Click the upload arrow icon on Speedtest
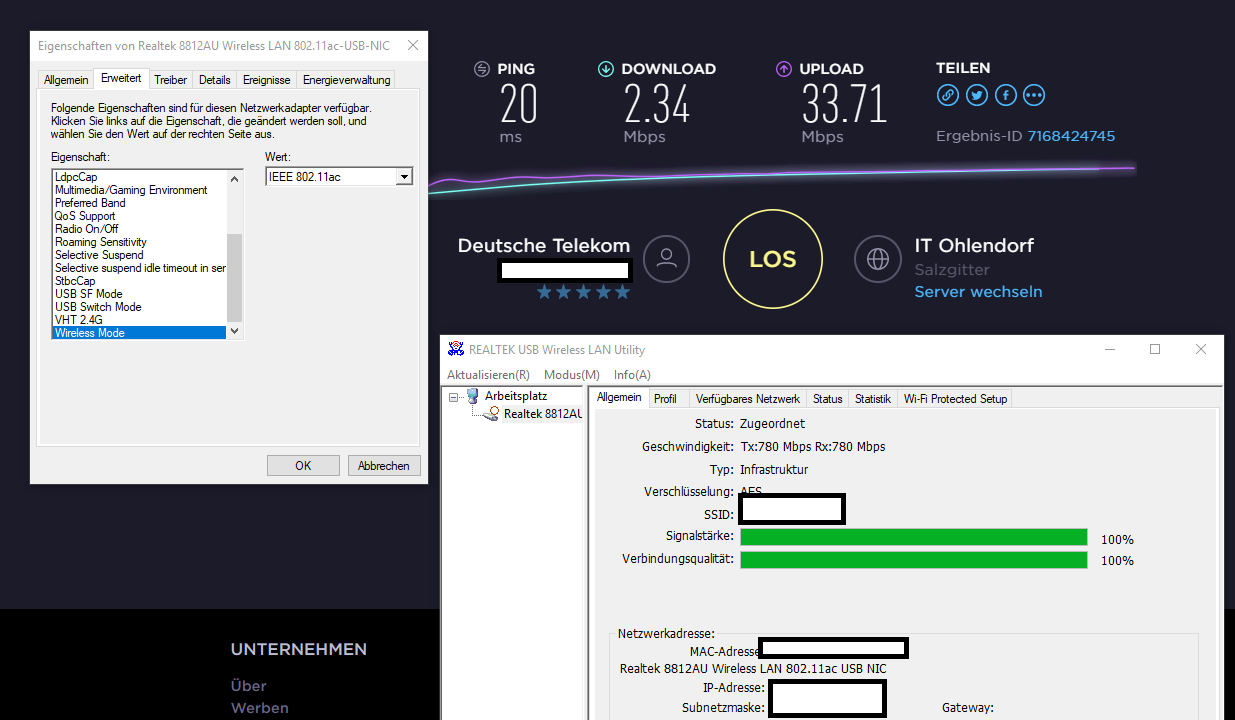The width and height of the screenshot is (1235, 720). point(784,69)
